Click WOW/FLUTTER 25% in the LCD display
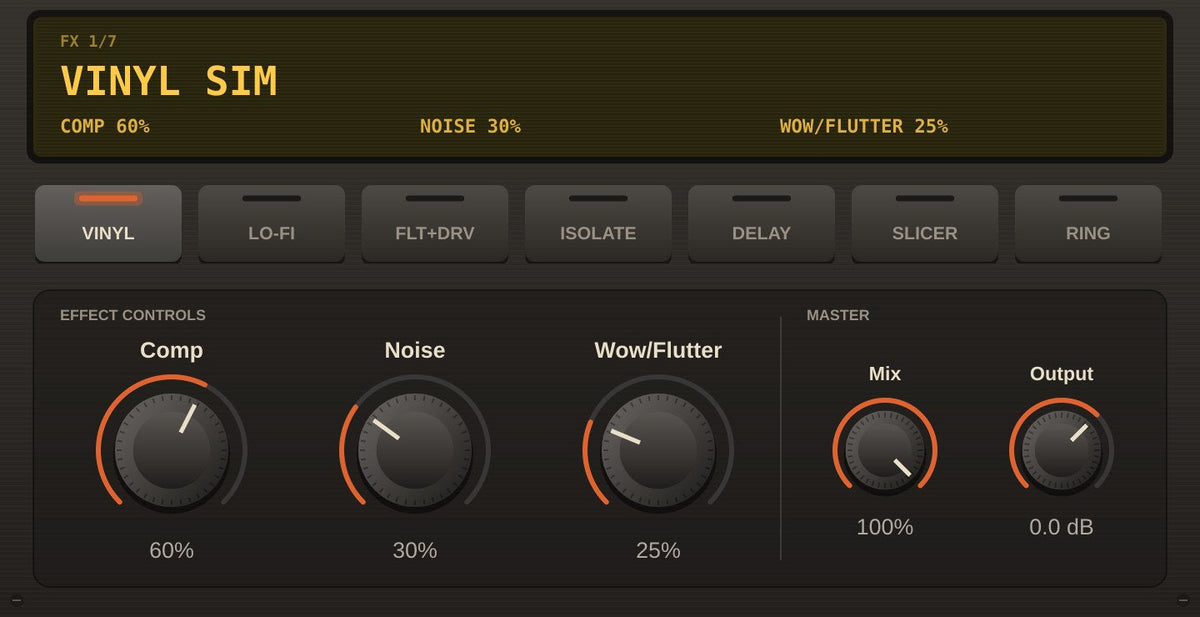1200x617 pixels. 864,126
